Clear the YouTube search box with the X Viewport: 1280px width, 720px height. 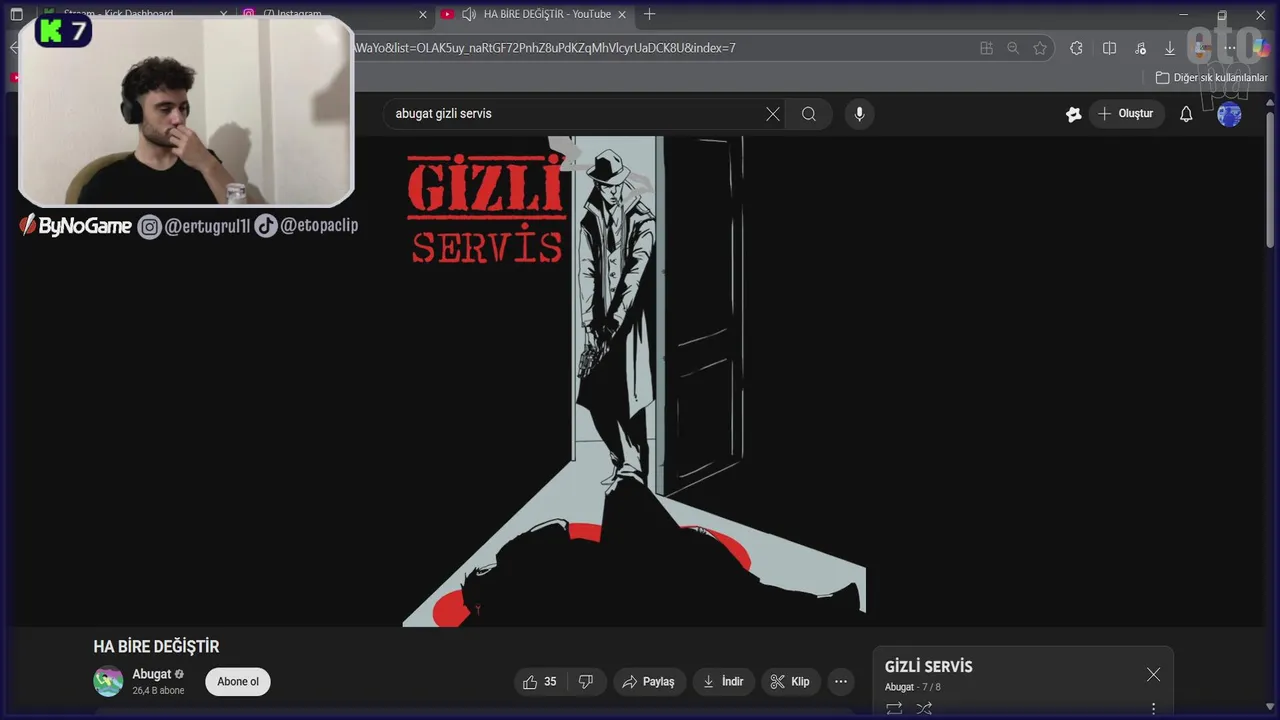(773, 114)
